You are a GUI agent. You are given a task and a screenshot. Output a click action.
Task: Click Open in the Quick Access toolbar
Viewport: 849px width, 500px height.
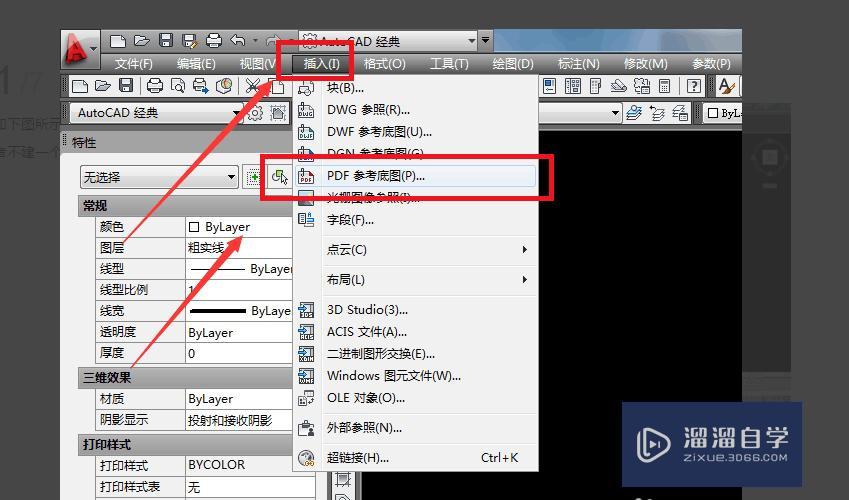pyautogui.click(x=141, y=41)
